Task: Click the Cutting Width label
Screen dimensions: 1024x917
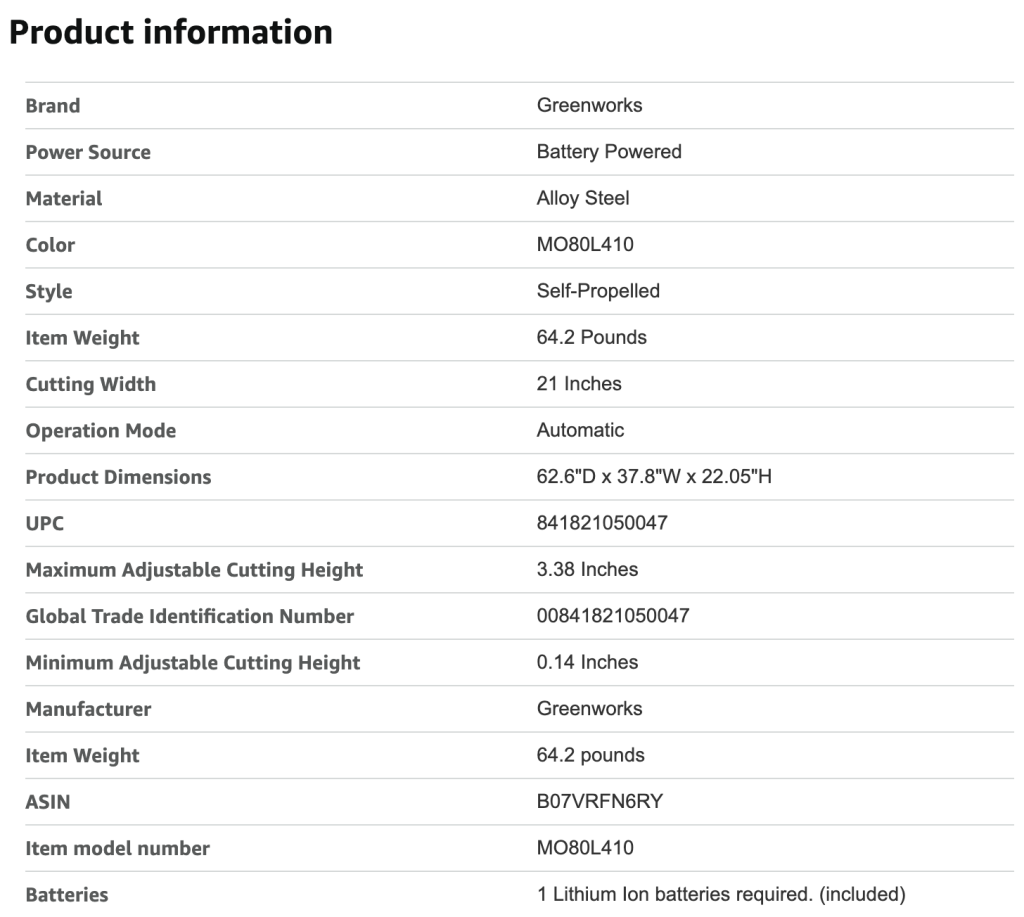Action: (x=90, y=384)
